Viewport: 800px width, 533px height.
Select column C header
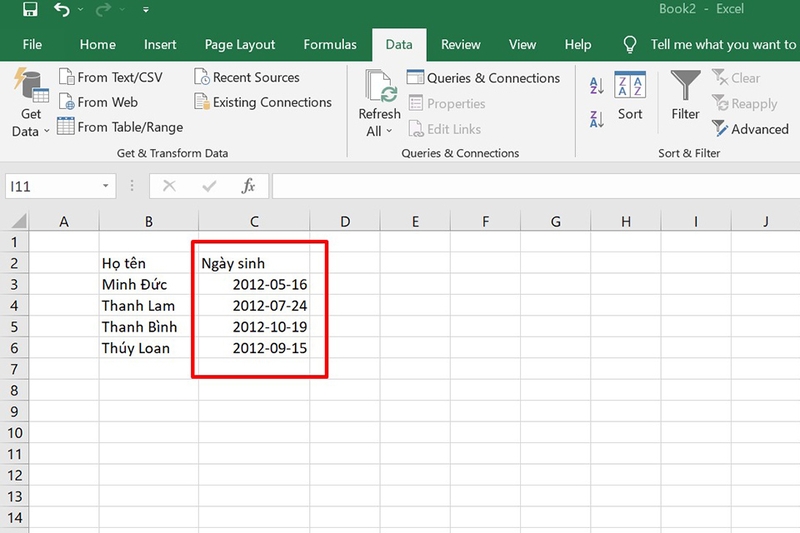[254, 221]
